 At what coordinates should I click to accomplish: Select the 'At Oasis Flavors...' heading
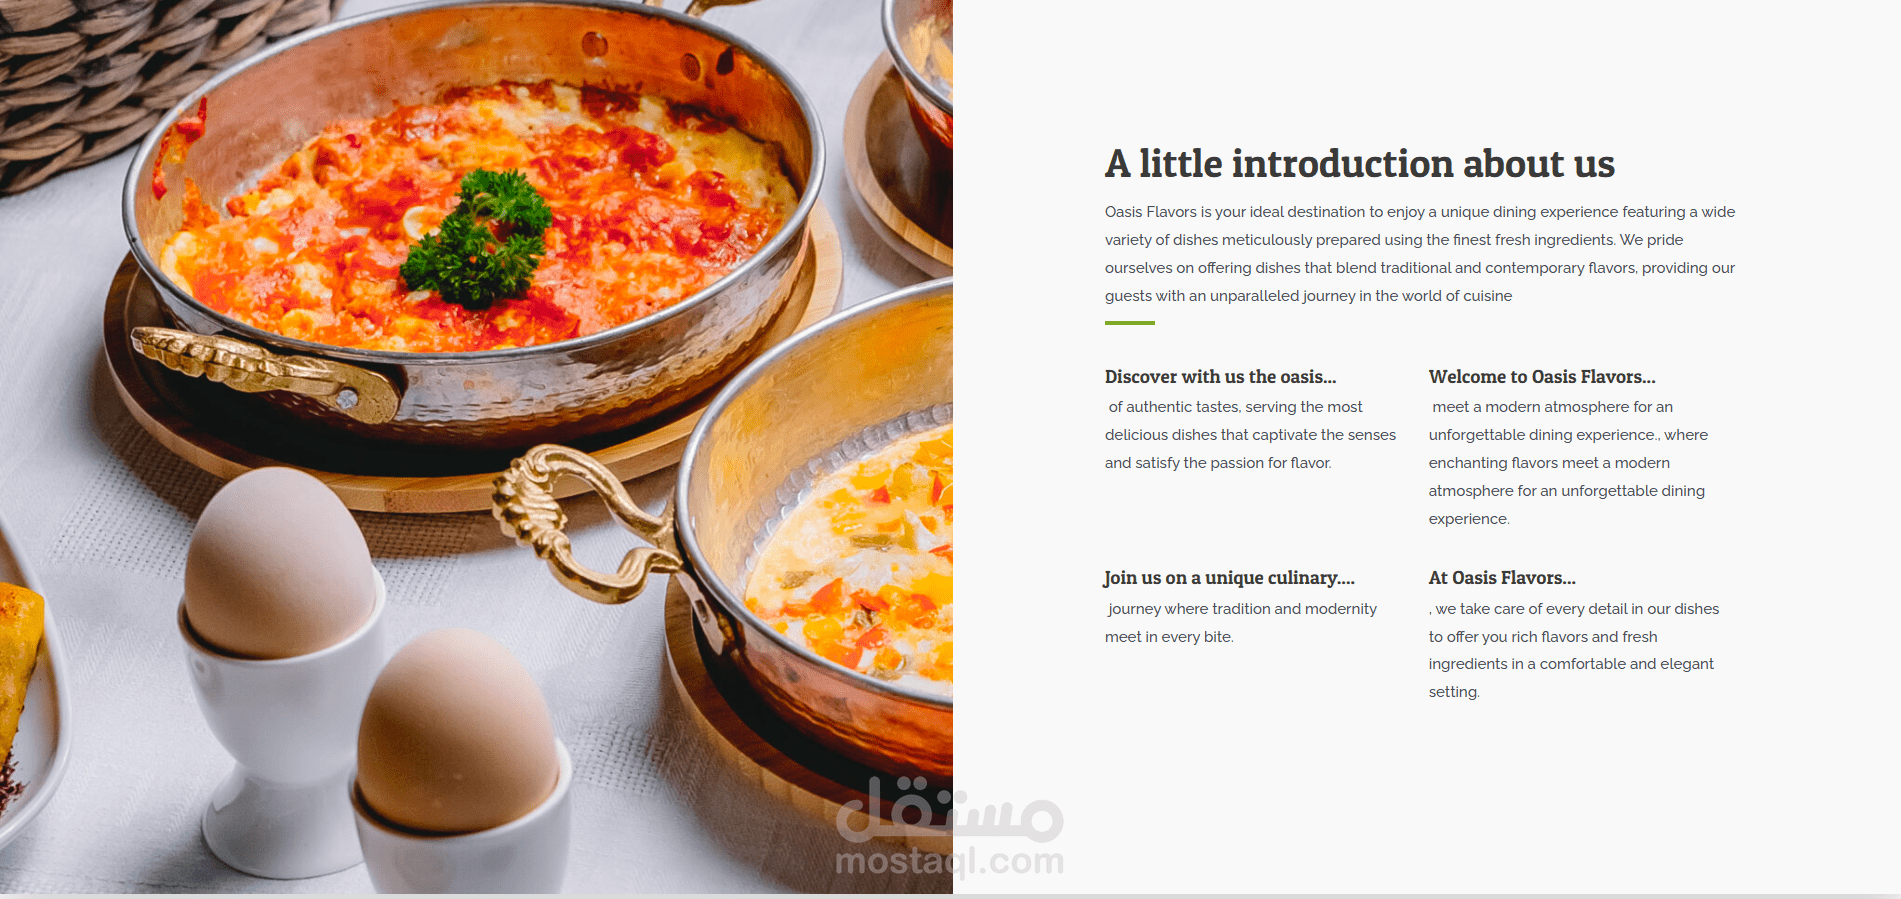click(x=1502, y=578)
